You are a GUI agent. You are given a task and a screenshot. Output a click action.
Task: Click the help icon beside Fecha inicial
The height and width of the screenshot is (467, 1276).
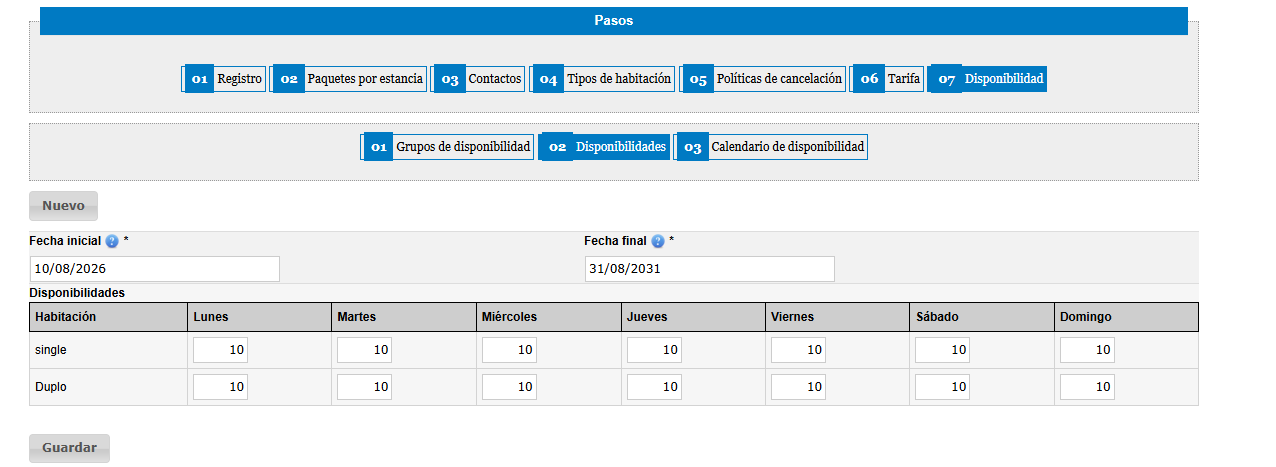(112, 242)
